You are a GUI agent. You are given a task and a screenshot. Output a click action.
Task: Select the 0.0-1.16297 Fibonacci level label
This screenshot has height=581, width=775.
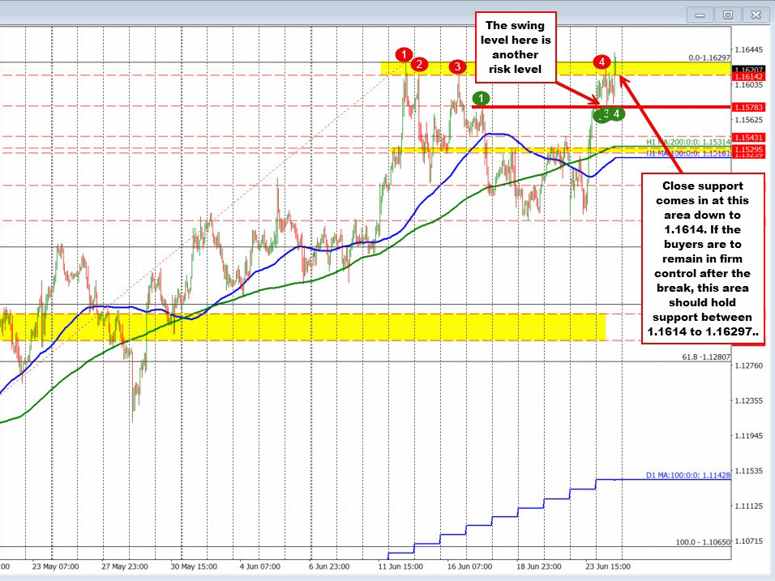(x=709, y=58)
